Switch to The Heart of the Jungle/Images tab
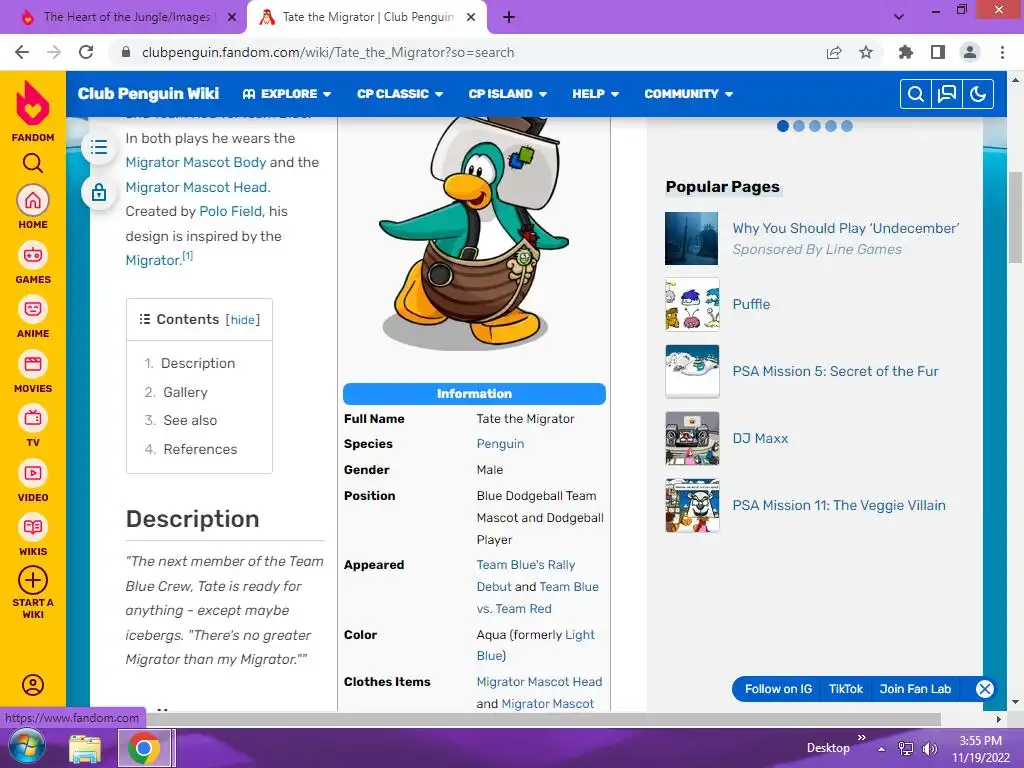This screenshot has height=768, width=1024. click(x=127, y=17)
